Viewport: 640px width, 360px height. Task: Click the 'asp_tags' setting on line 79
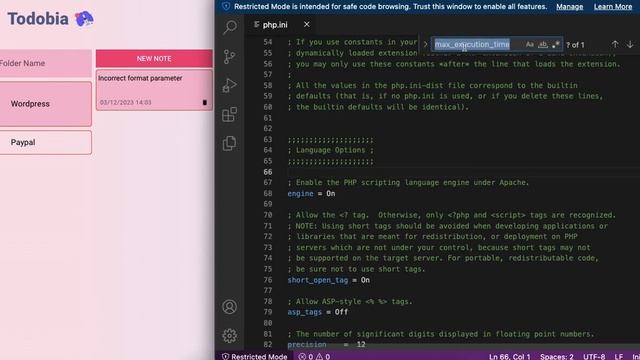[x=304, y=312]
